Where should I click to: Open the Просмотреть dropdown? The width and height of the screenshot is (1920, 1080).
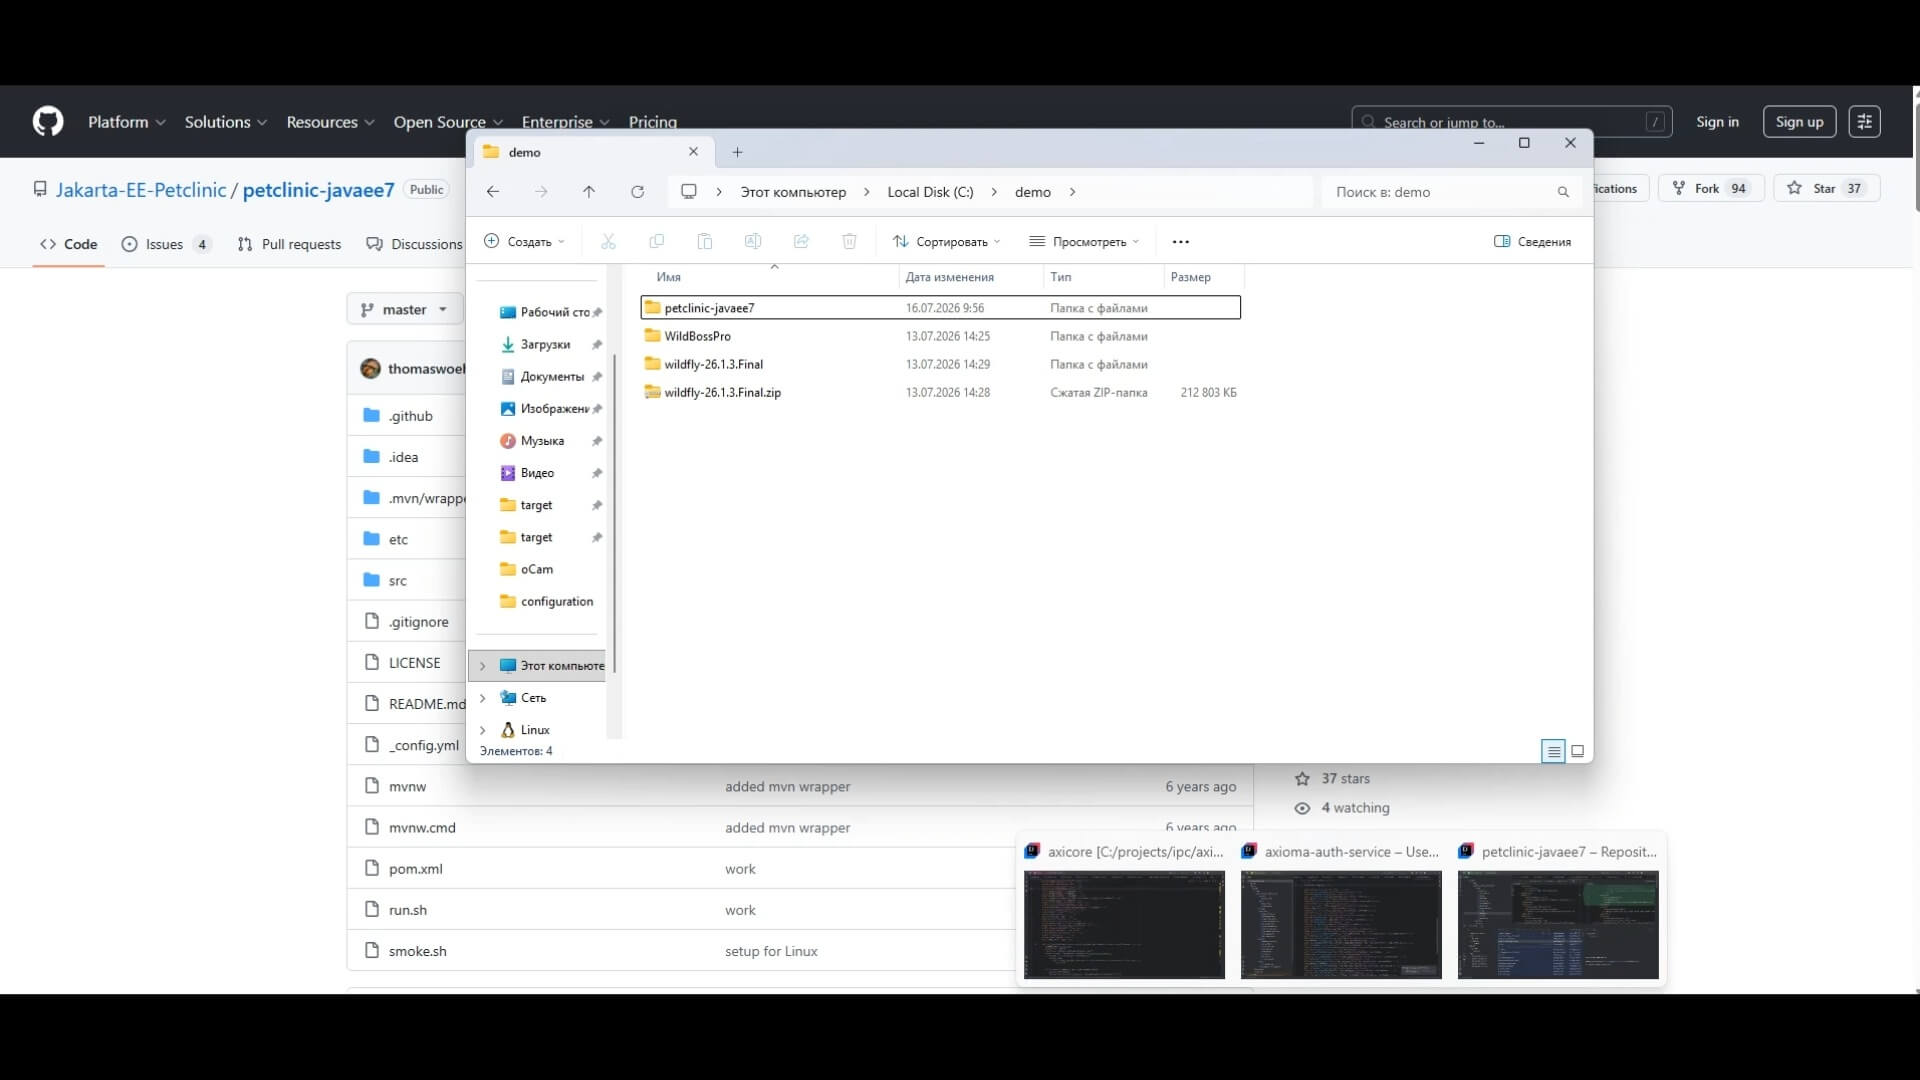[x=1084, y=242]
